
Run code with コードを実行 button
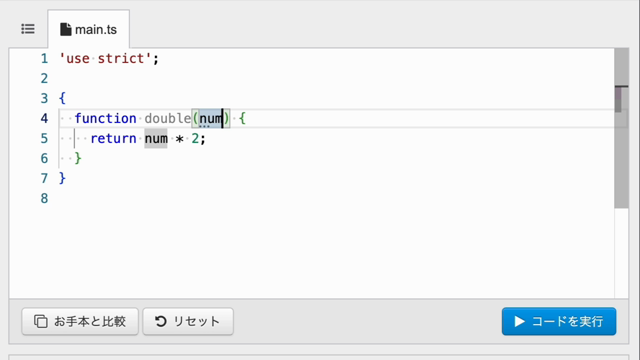[559, 322]
